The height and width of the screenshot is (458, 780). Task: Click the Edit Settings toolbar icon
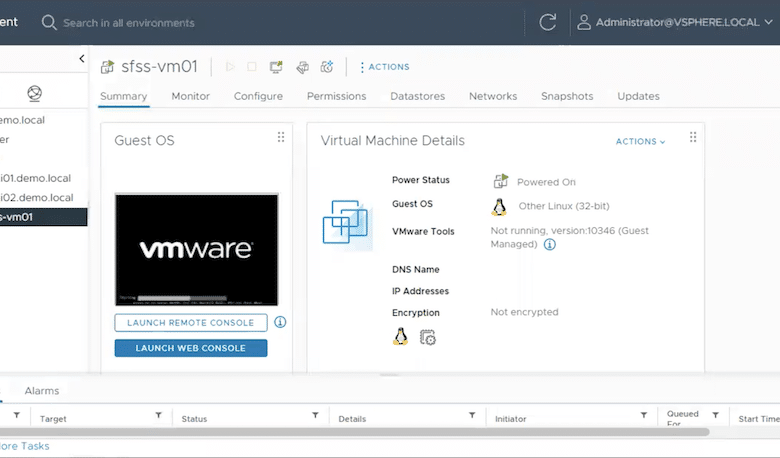point(302,67)
